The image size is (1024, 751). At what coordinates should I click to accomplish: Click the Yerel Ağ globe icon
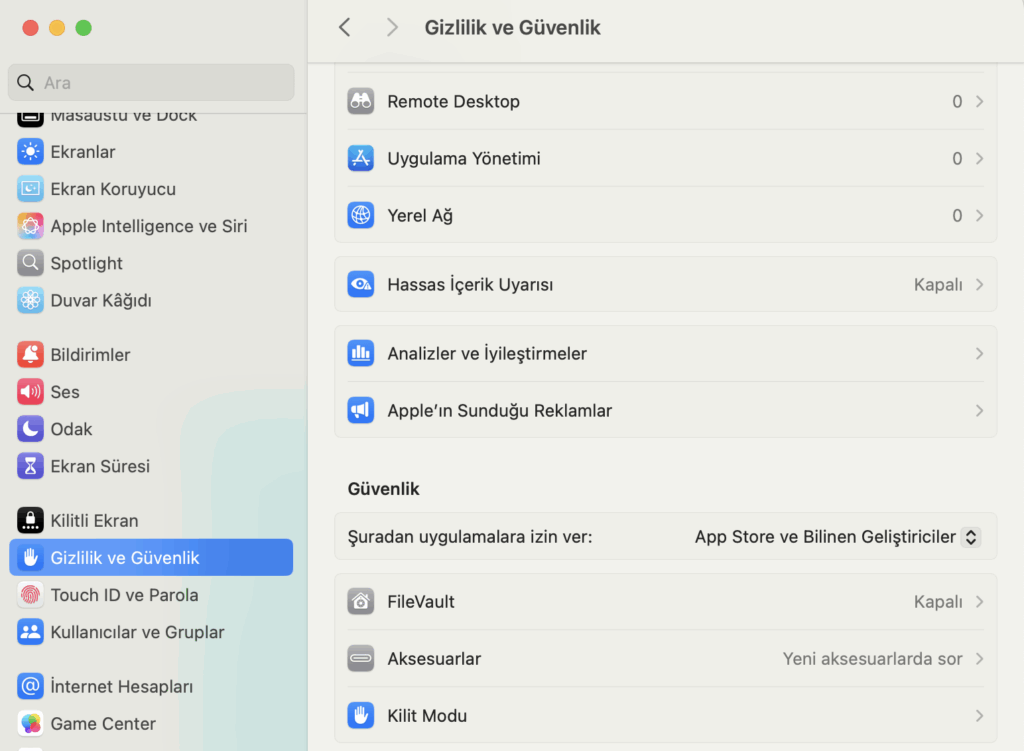361,215
